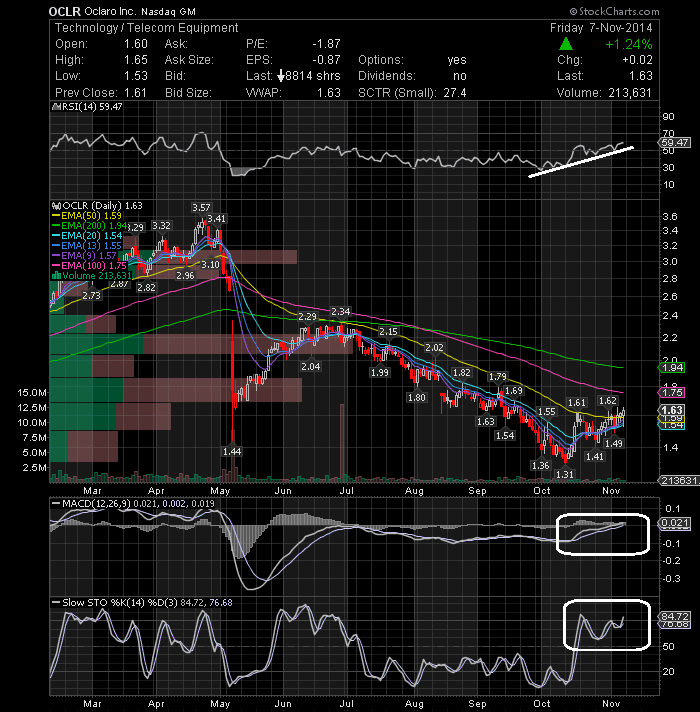Click the 213631 volume tag on right axis
This screenshot has width=700, height=712.
click(x=679, y=480)
